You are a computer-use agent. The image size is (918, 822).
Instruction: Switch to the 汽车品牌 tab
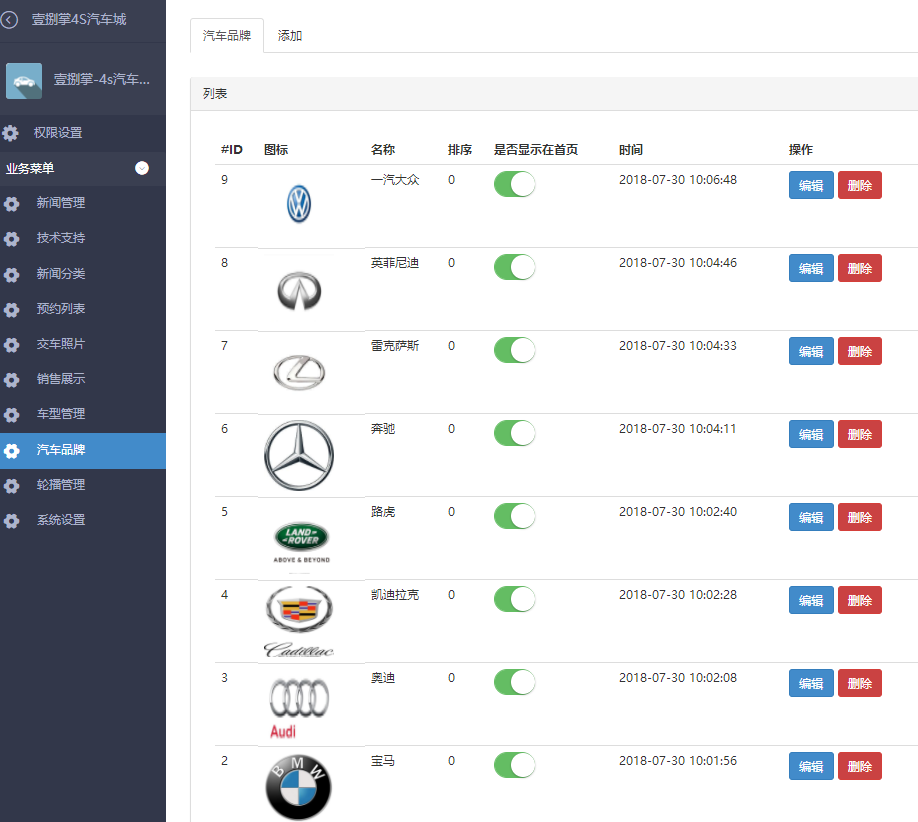(227, 36)
